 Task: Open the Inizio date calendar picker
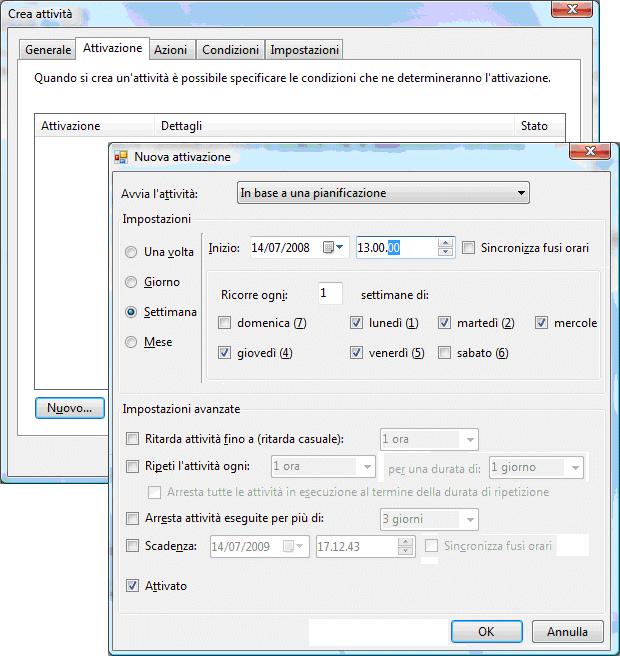[x=333, y=247]
